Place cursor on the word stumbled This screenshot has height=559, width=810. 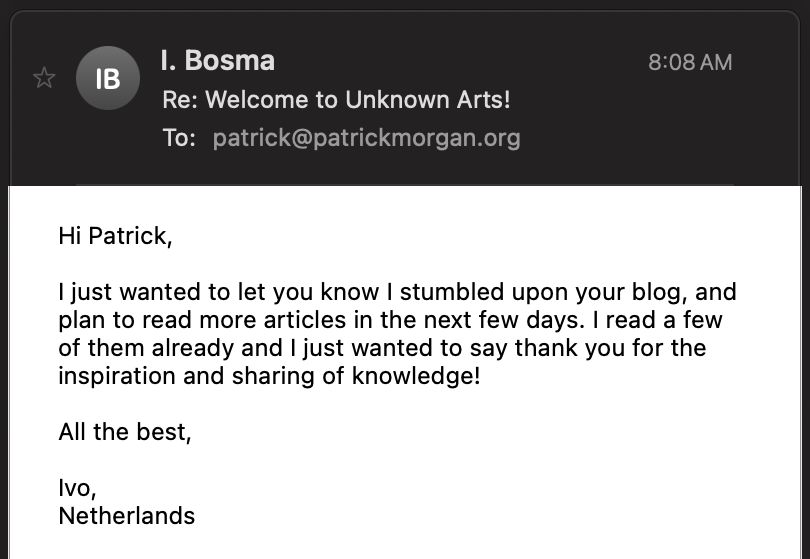[x=452, y=292]
